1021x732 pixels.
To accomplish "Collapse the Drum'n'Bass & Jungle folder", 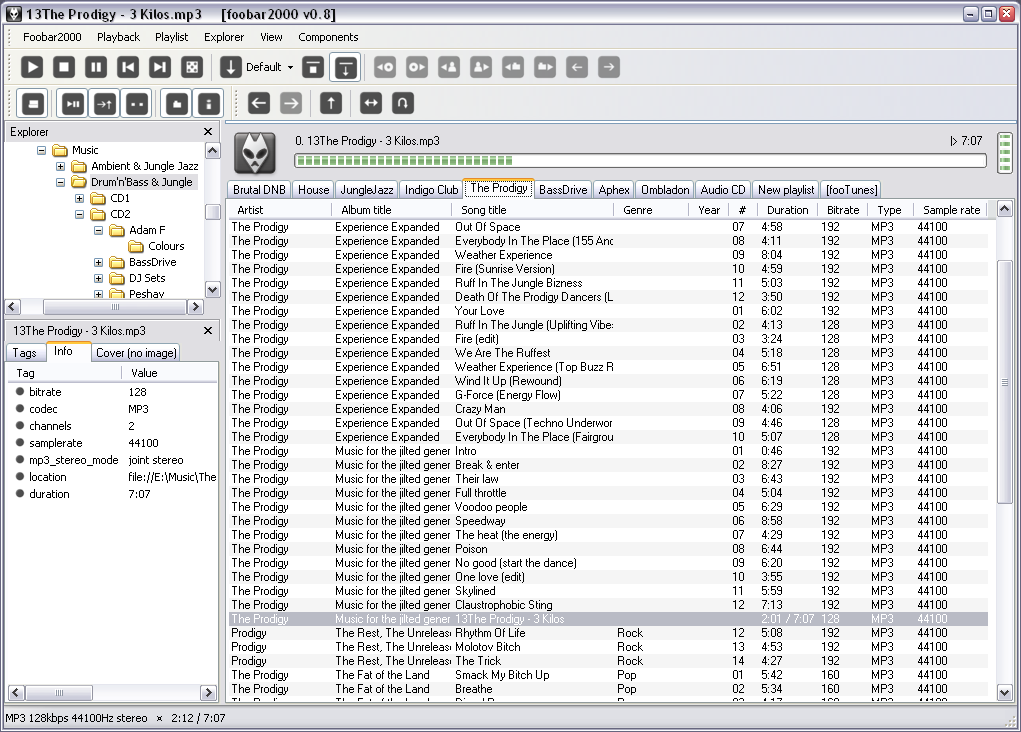I will click(x=60, y=182).
